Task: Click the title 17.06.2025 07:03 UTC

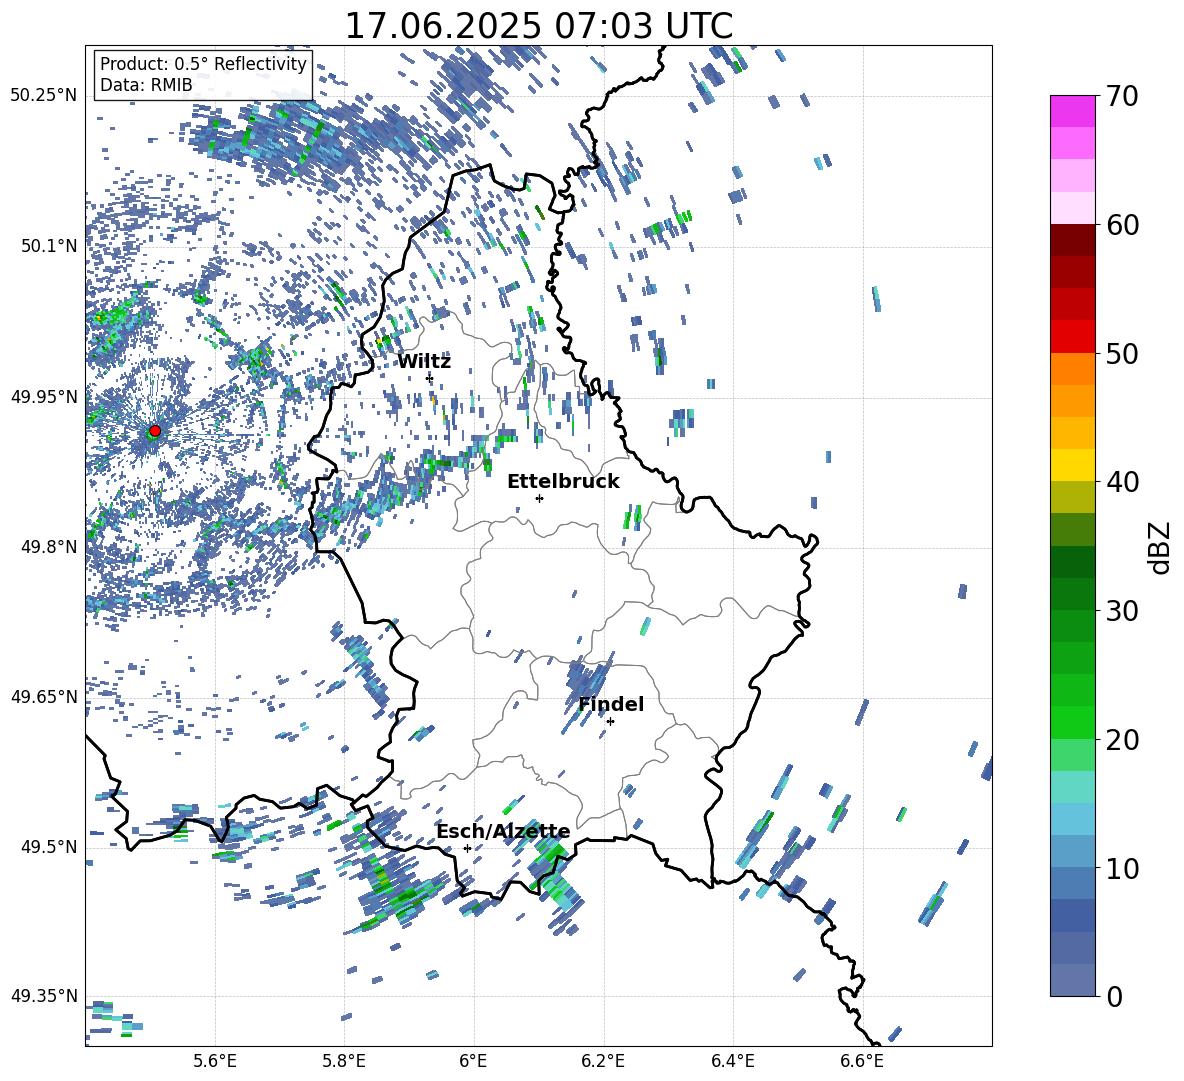Action: tap(539, 26)
